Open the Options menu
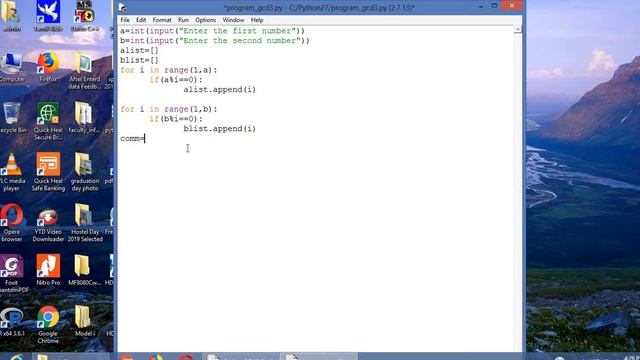Image resolution: width=640 pixels, height=360 pixels. [205, 20]
